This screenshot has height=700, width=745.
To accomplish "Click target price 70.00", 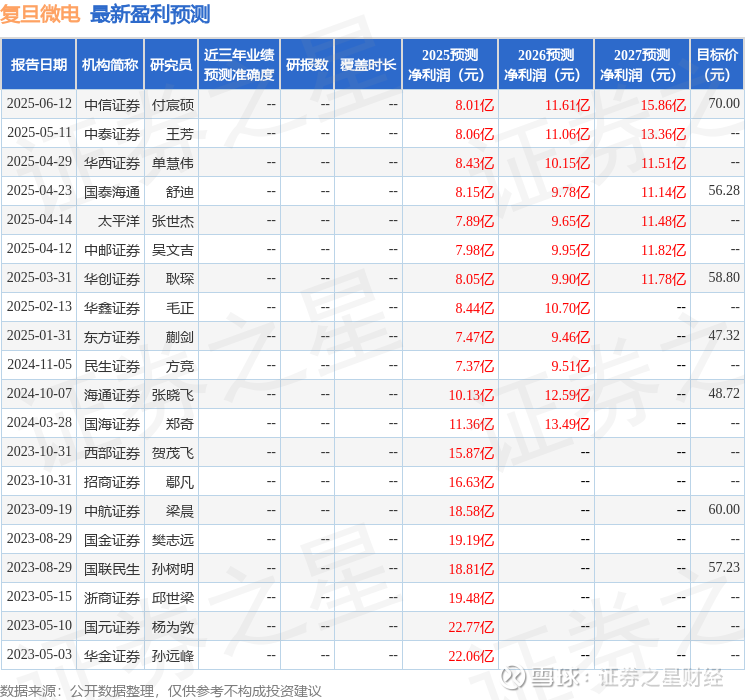I will click(x=724, y=103).
